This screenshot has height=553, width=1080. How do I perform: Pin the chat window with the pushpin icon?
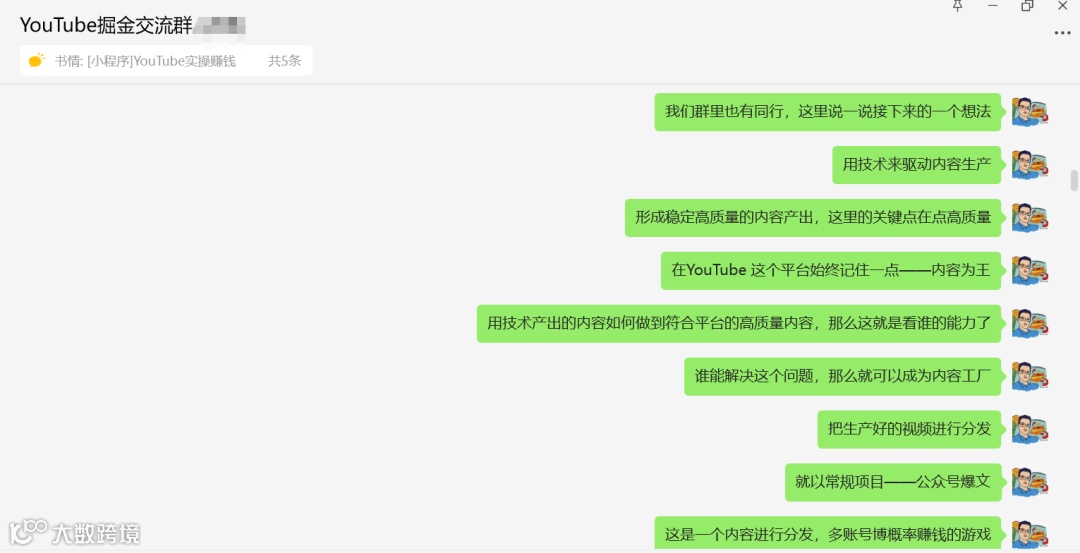(x=957, y=6)
